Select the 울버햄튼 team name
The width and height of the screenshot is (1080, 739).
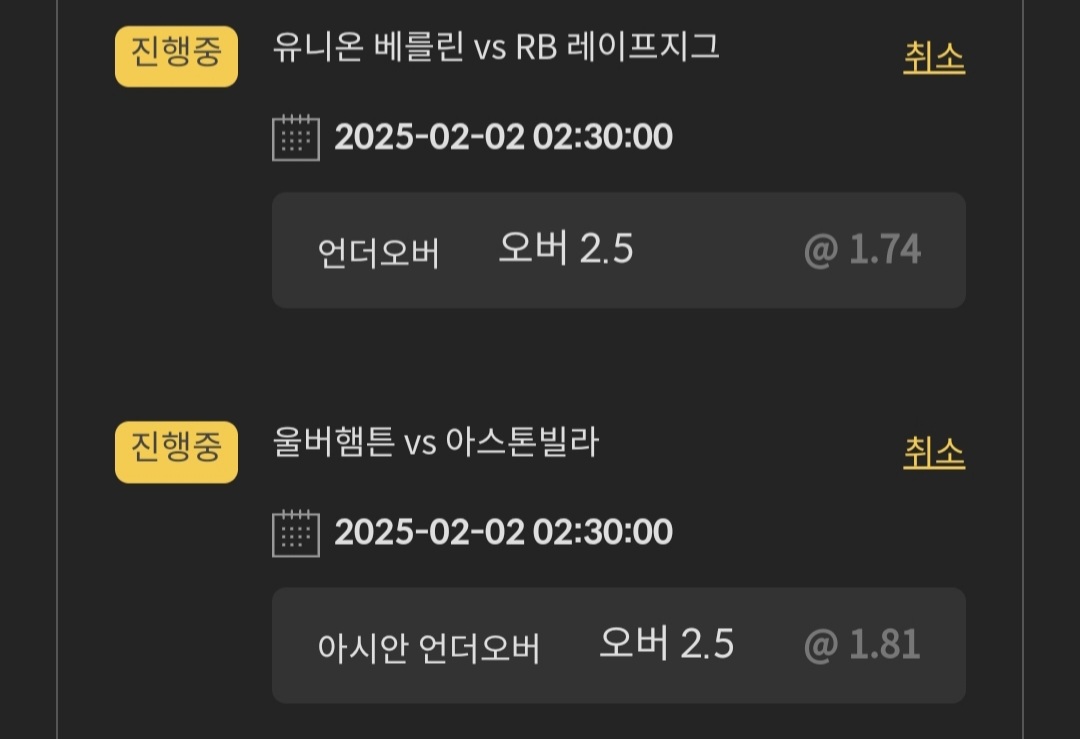pos(333,442)
